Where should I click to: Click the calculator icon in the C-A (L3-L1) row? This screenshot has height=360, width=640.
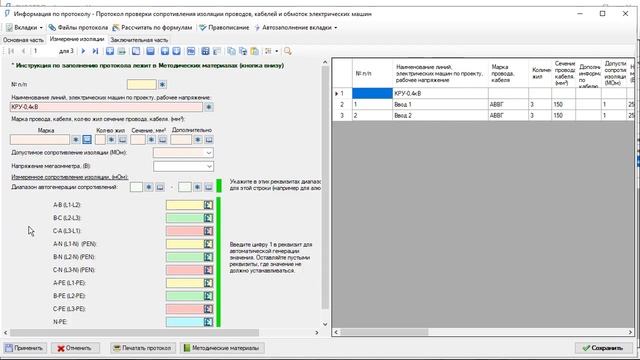pos(208,231)
